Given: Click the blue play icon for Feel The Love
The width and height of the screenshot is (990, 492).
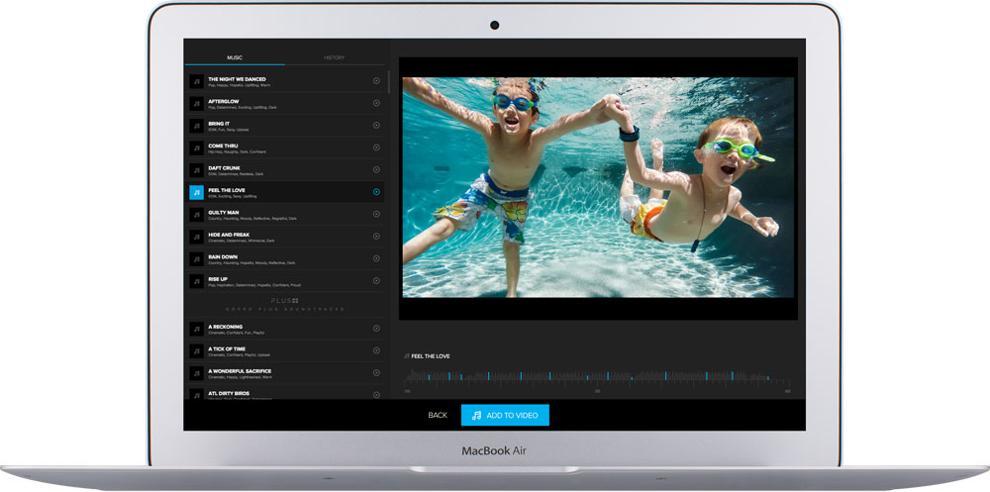Looking at the screenshot, I should [x=376, y=192].
